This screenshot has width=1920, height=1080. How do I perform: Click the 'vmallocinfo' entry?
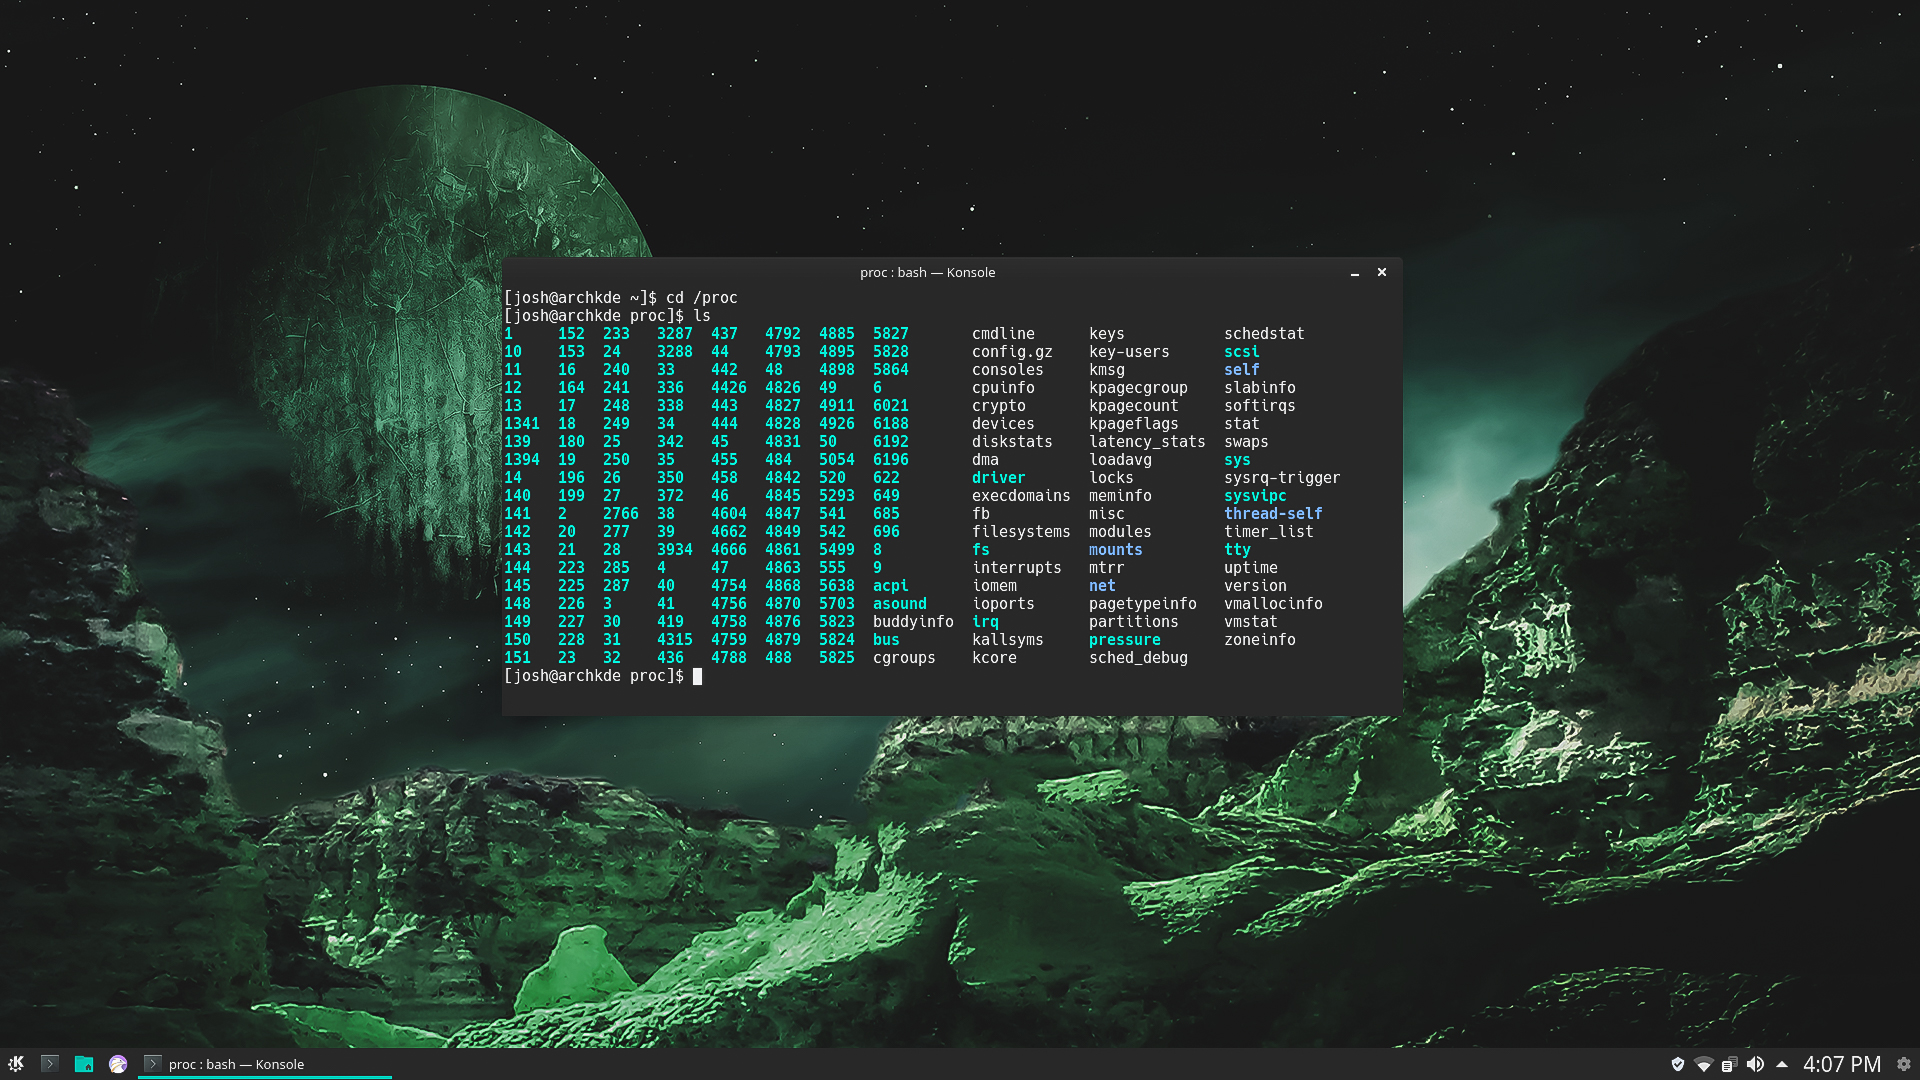click(1273, 604)
